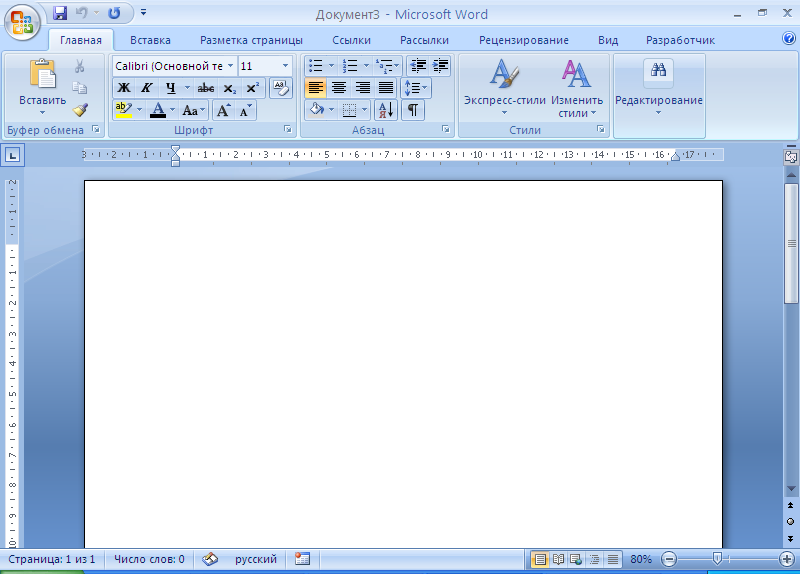
Task: Align text left
Action: pos(315,88)
